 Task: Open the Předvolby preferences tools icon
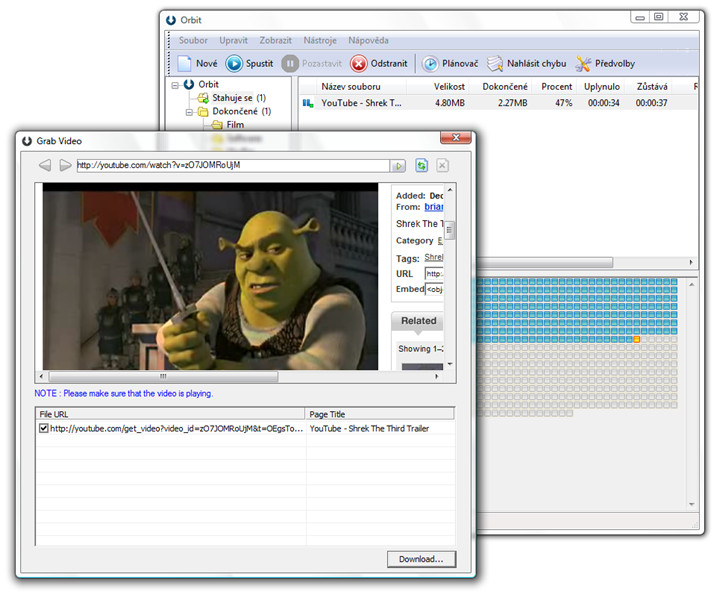pyautogui.click(x=583, y=63)
